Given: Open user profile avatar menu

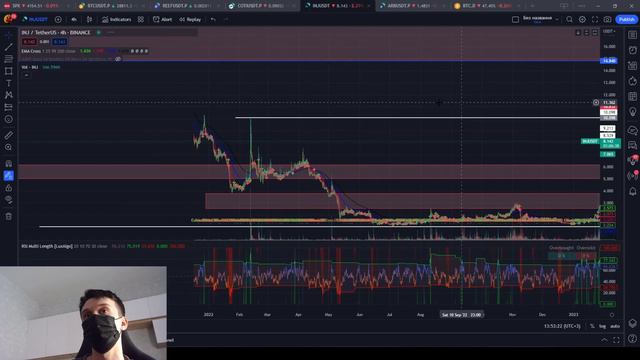Looking at the screenshot, I should pos(9,19).
